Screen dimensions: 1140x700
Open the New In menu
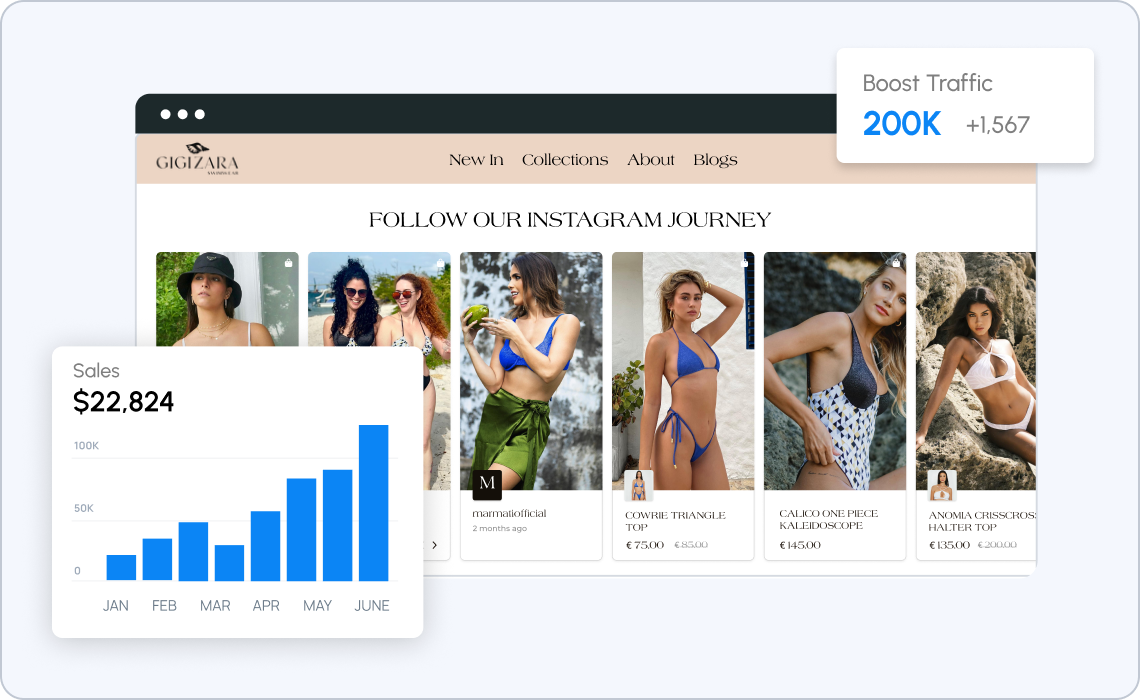click(476, 160)
